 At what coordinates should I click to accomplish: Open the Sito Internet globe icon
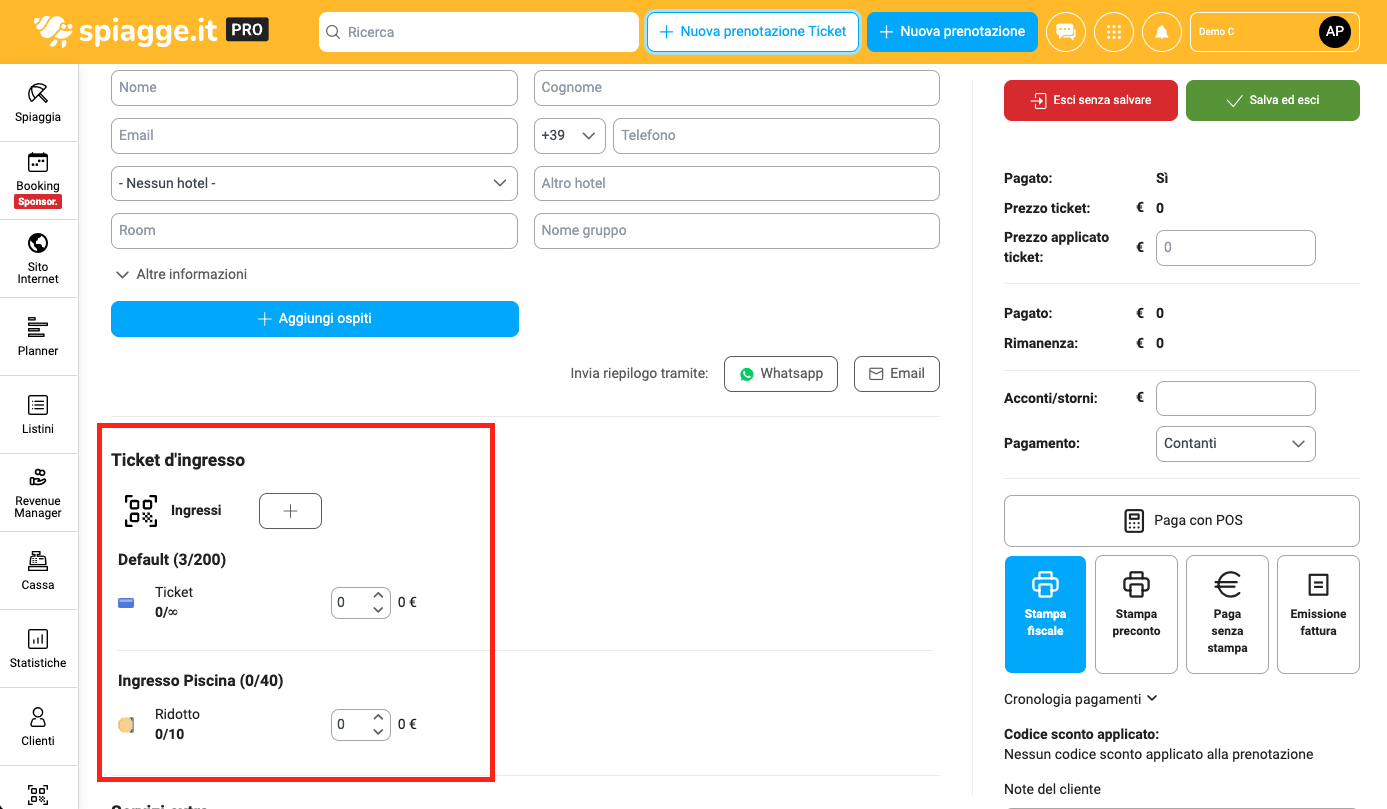coord(38,243)
